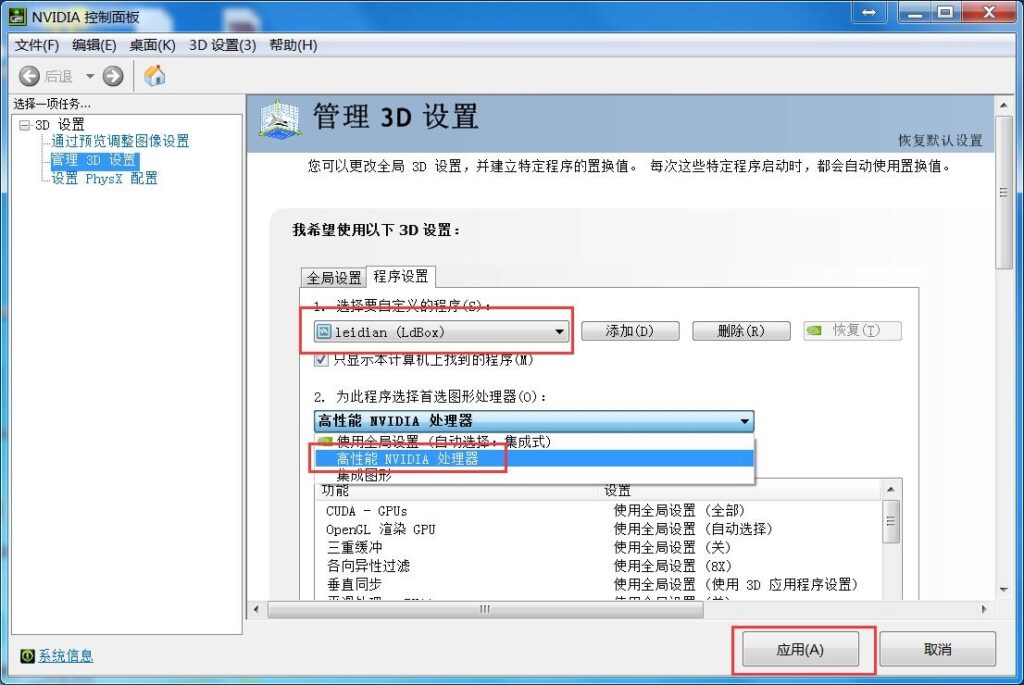Screen dimensions: 1024x685
Task: Click the 设置 column header
Action: [x=739, y=490]
